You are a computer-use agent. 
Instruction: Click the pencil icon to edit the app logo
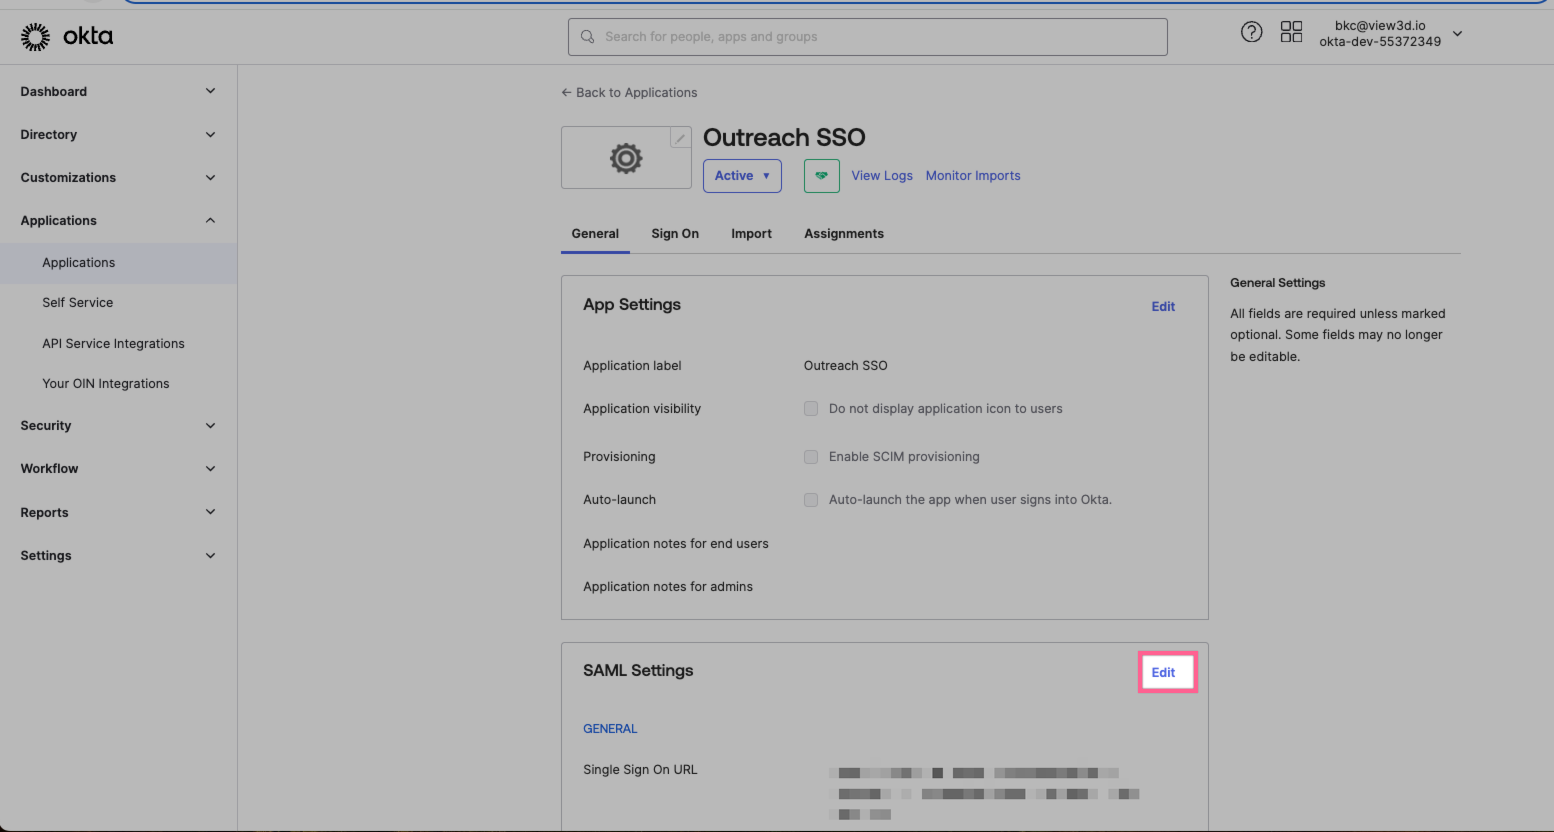680,138
